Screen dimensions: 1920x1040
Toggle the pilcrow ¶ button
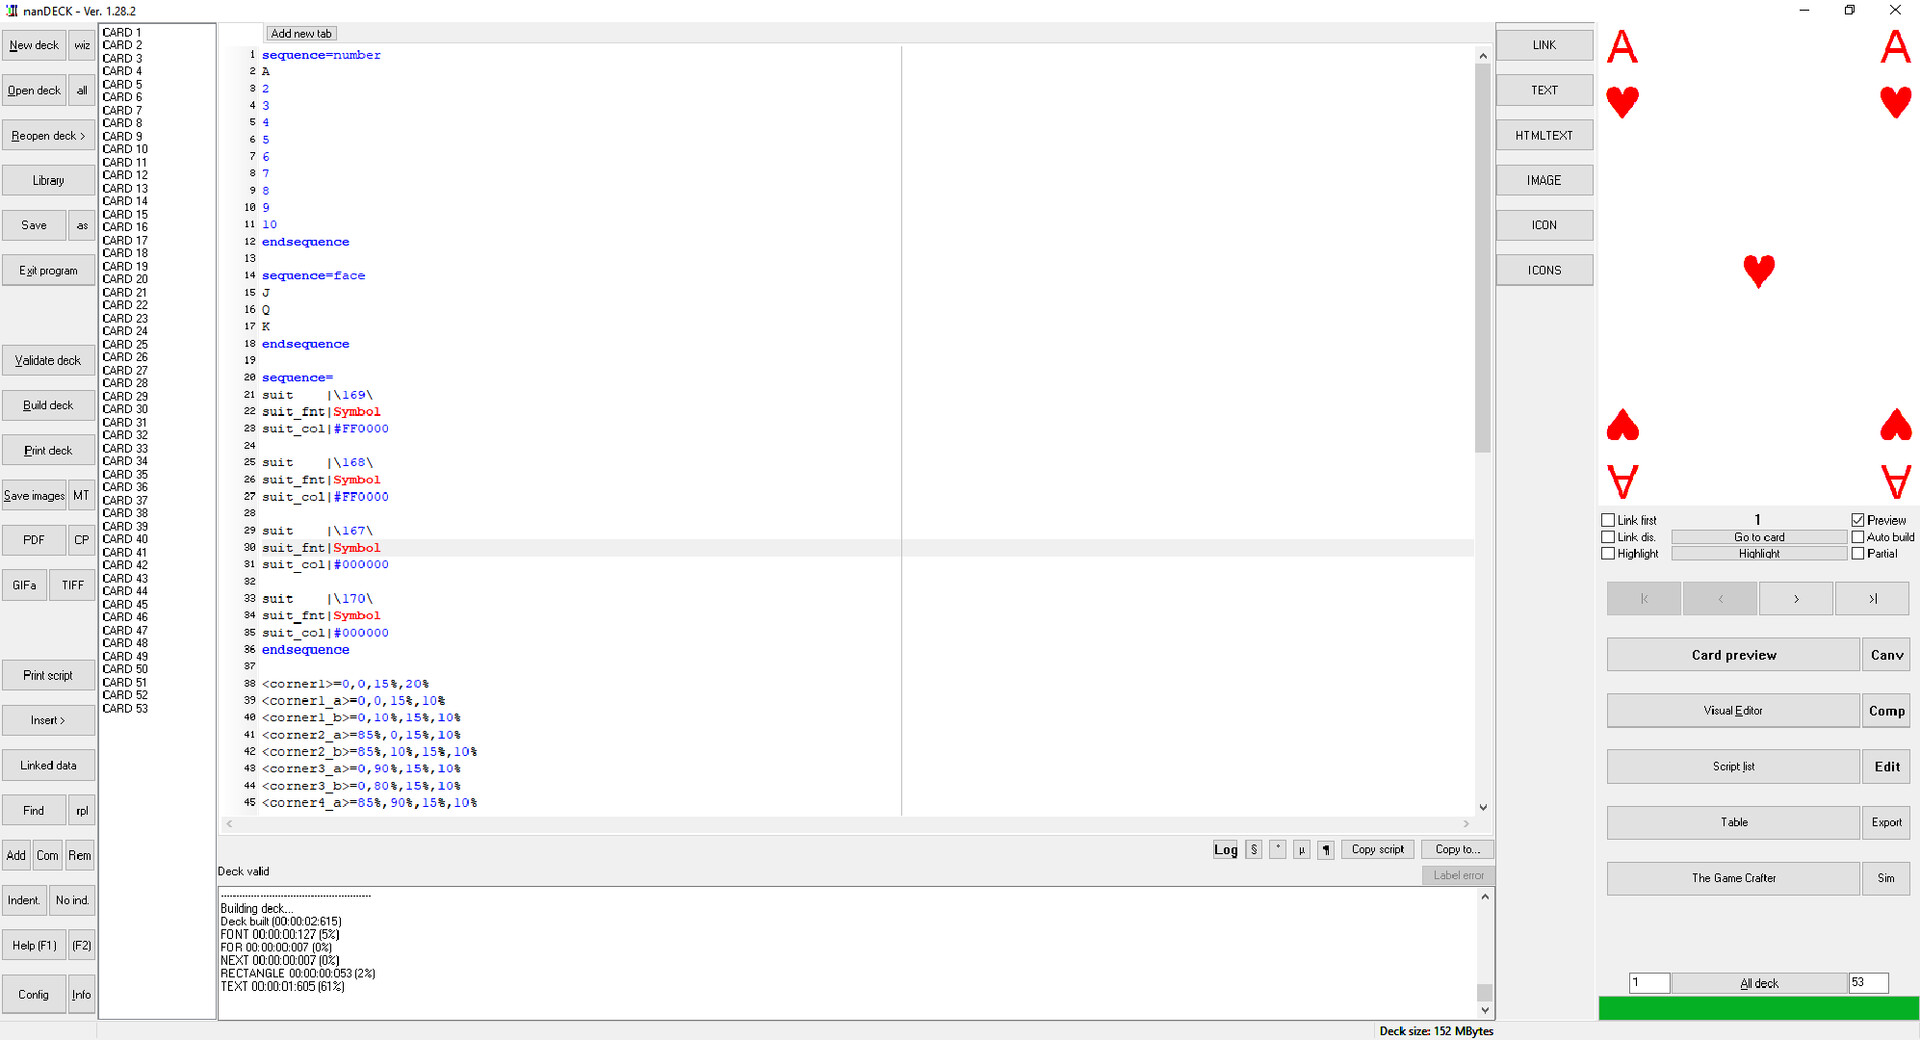[x=1325, y=850]
